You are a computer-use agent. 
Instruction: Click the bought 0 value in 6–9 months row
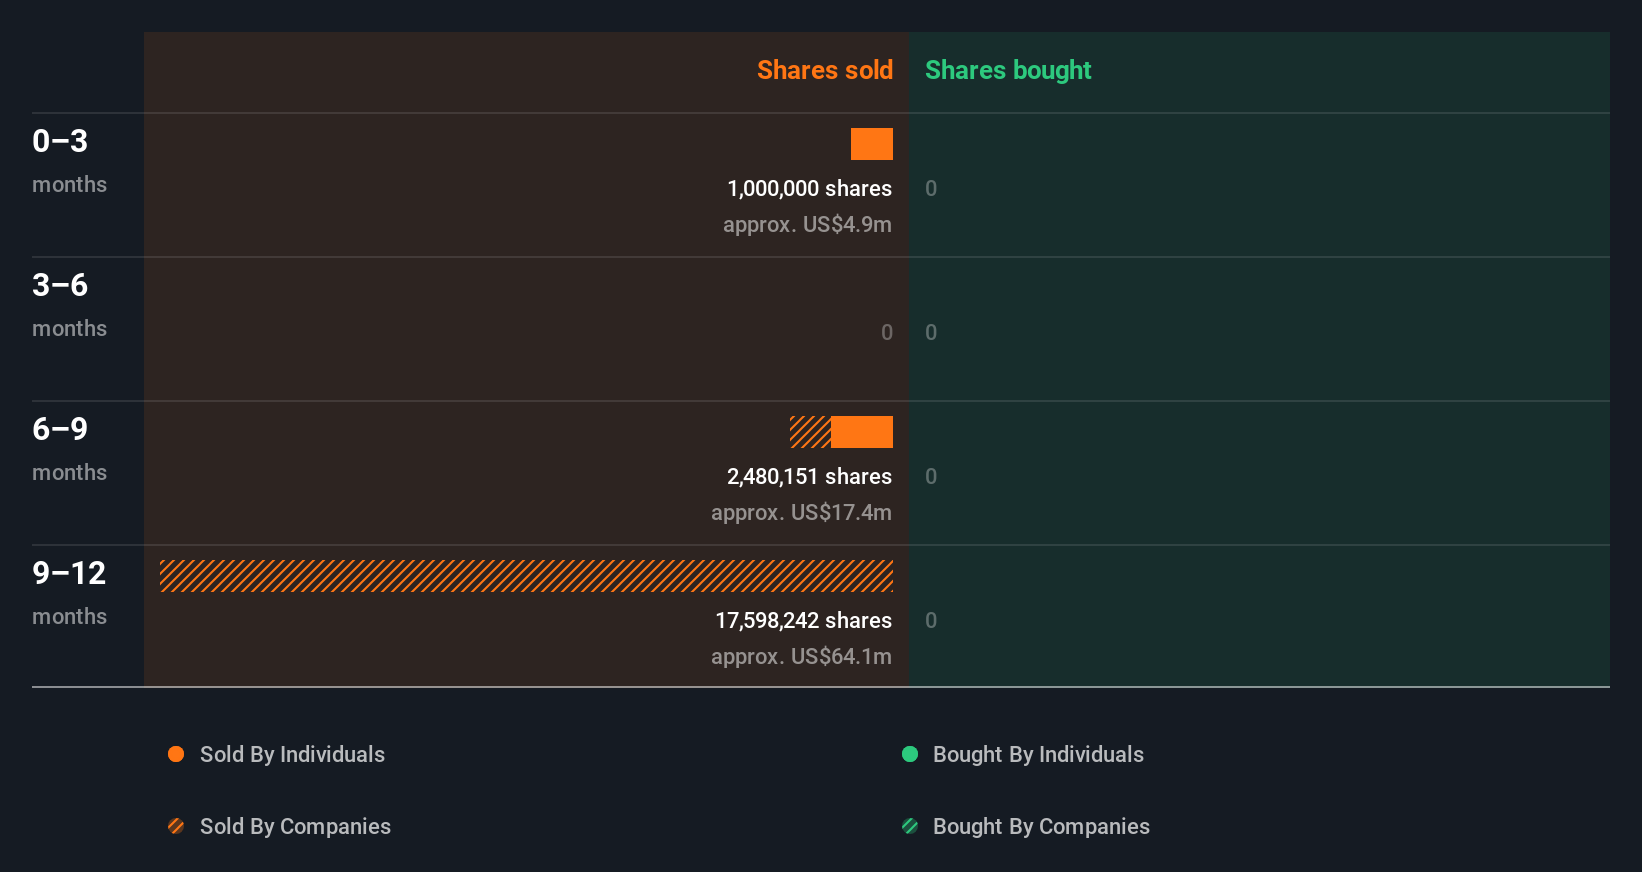(931, 476)
